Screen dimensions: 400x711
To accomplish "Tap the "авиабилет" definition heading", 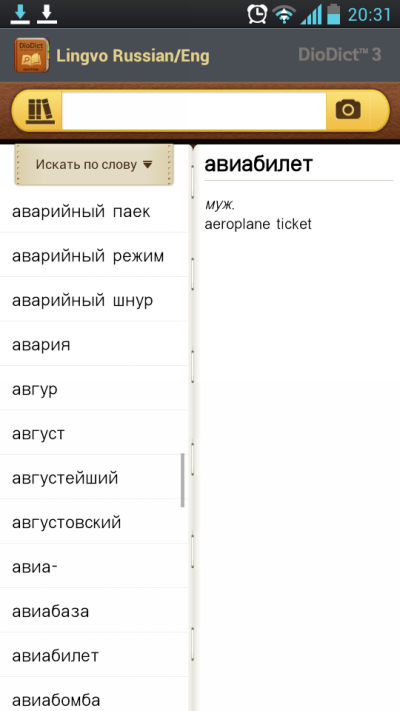I will [x=259, y=164].
